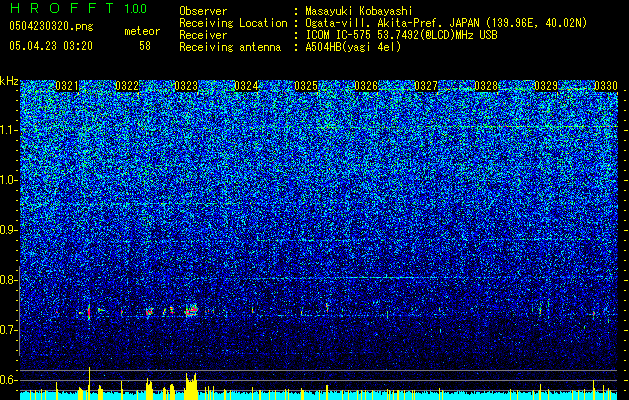Click the 0322 time marker

tap(127, 86)
